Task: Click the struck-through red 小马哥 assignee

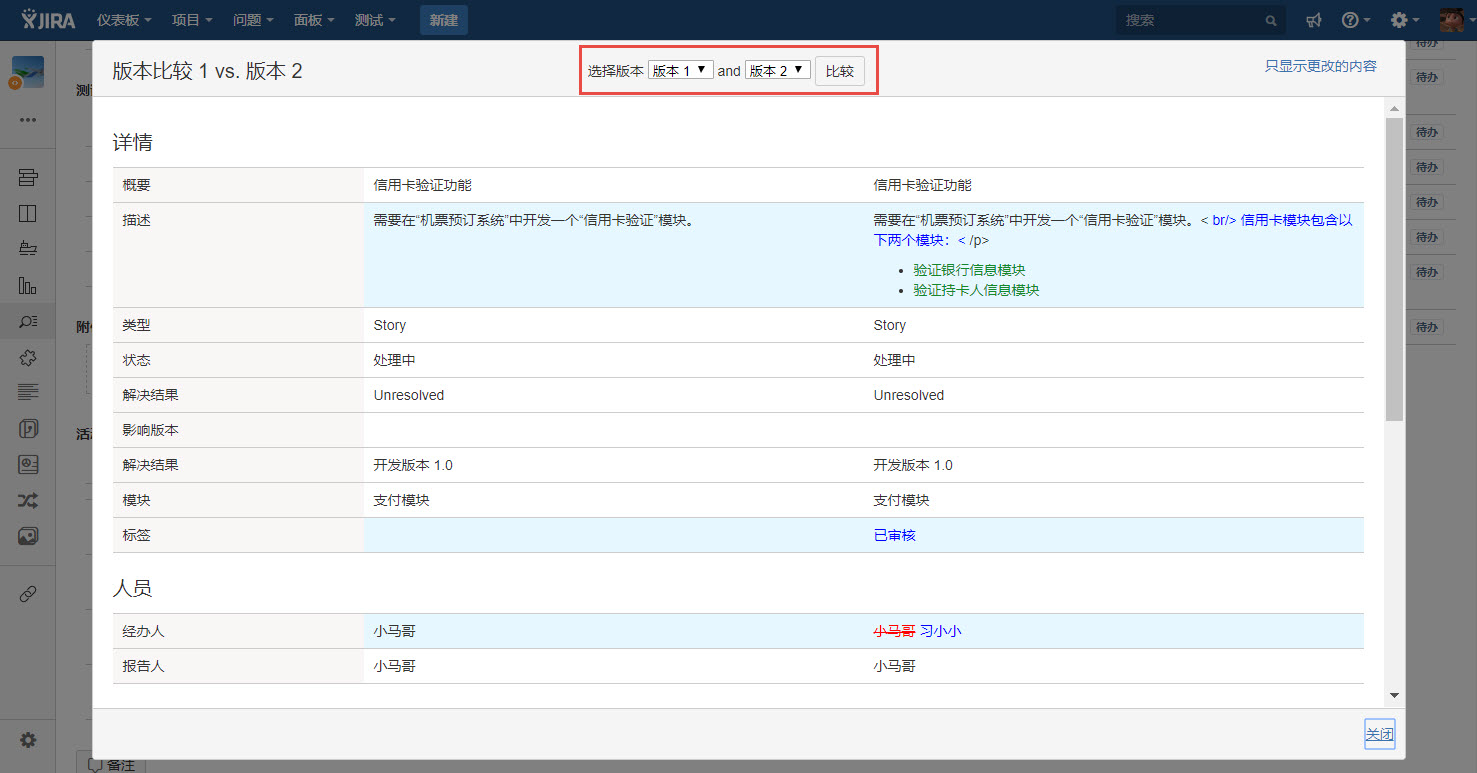Action: click(x=895, y=631)
